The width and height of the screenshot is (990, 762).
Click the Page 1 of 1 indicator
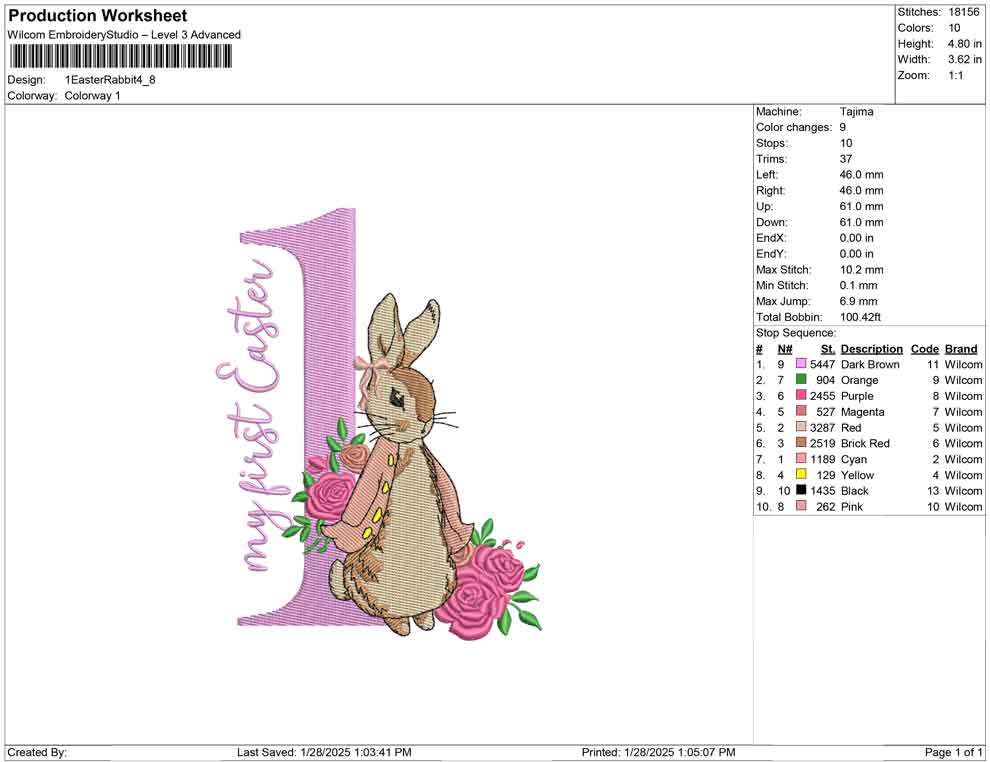click(x=953, y=752)
